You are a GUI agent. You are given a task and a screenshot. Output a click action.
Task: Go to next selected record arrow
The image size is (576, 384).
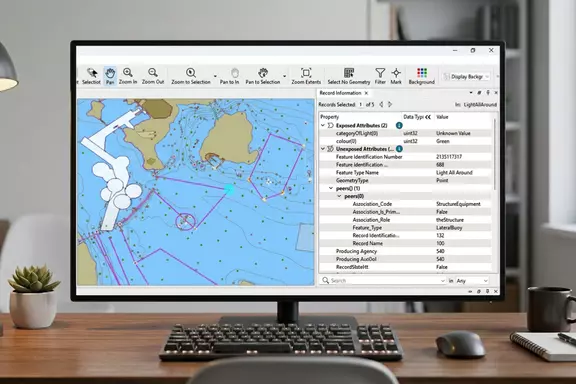click(390, 104)
